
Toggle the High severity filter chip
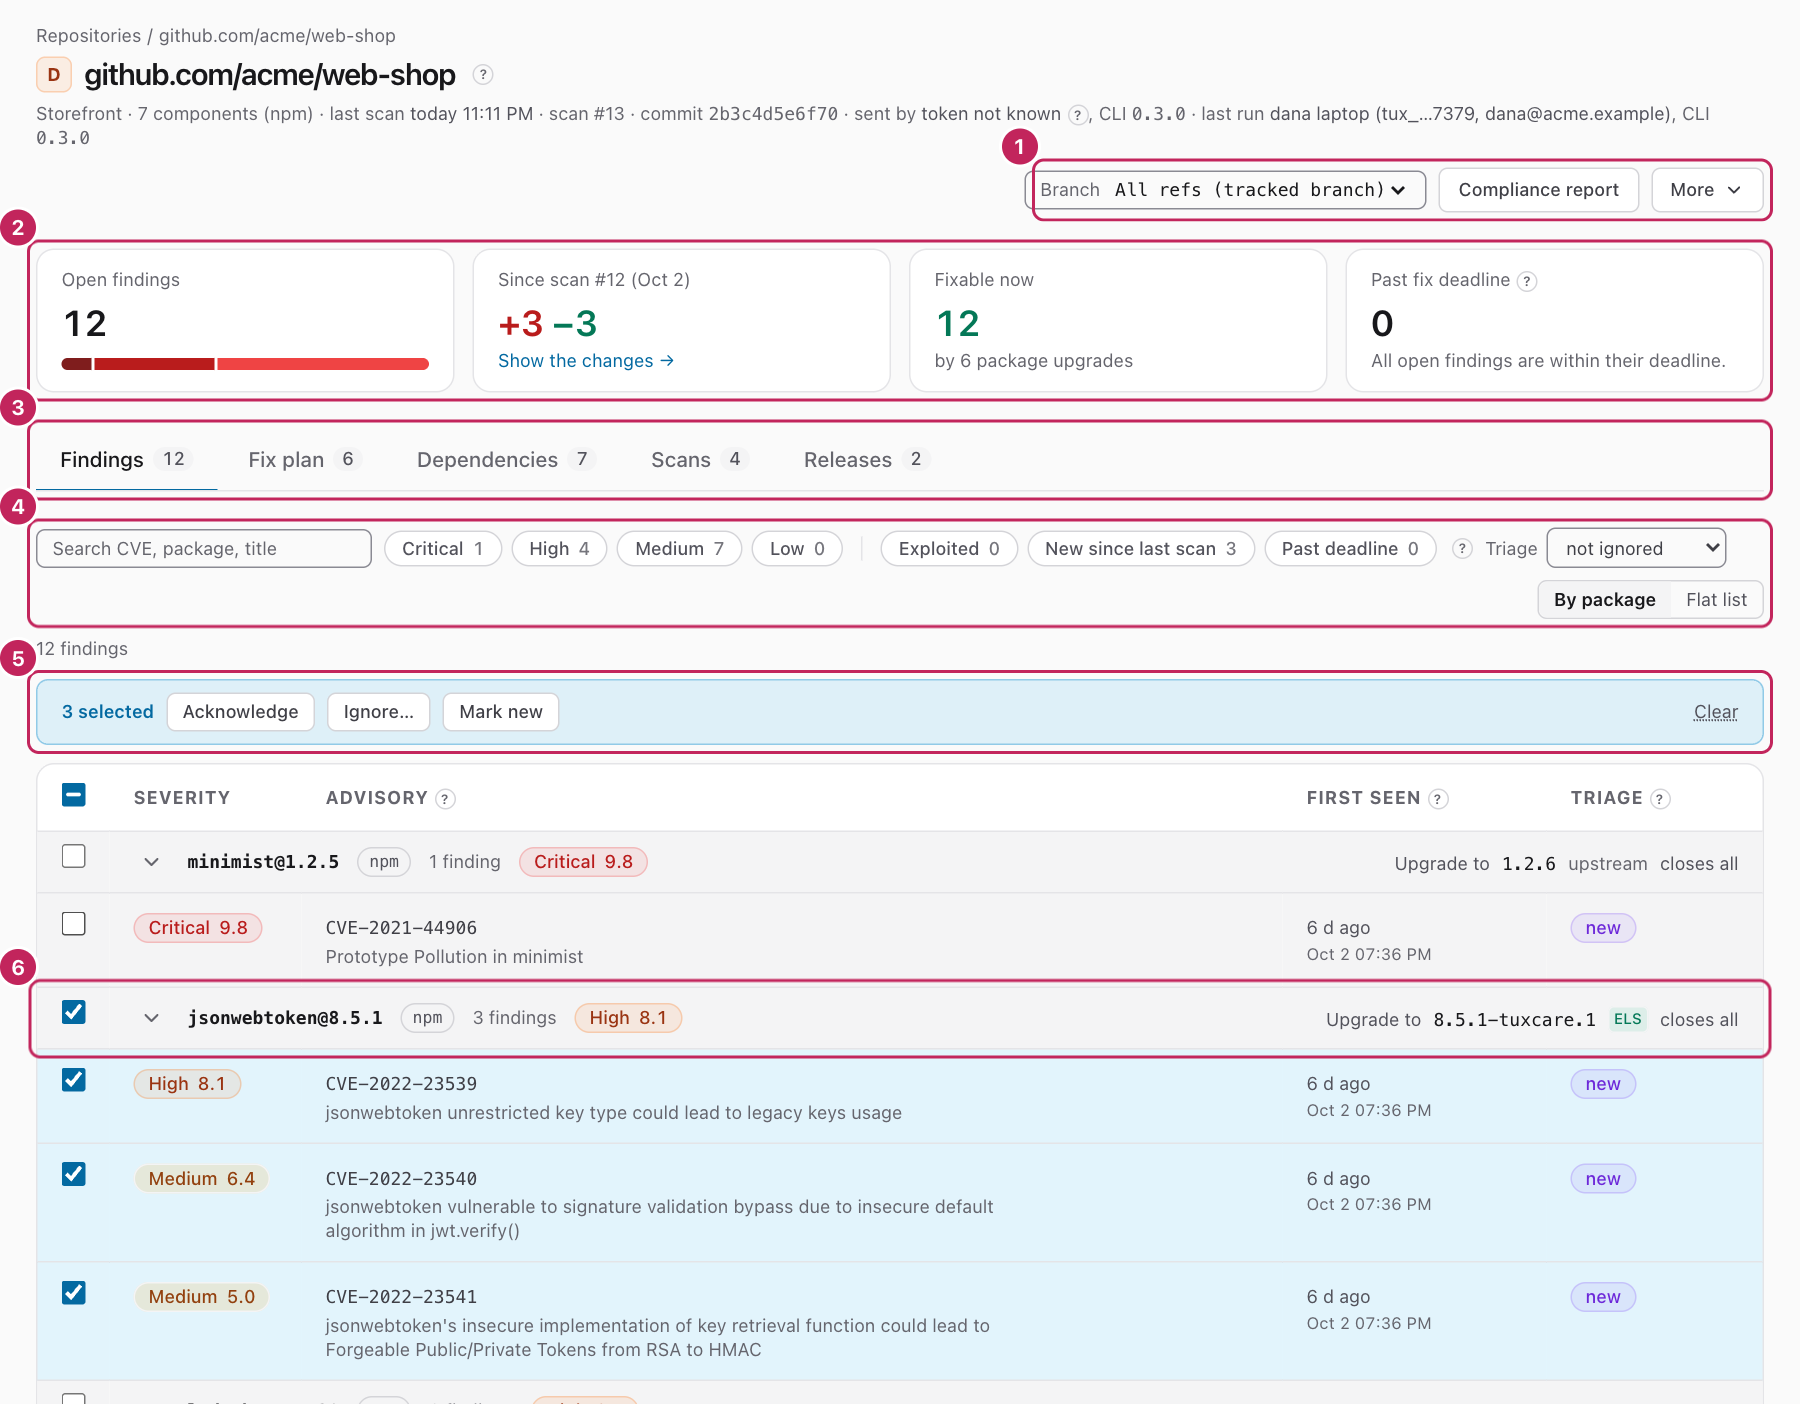559,548
